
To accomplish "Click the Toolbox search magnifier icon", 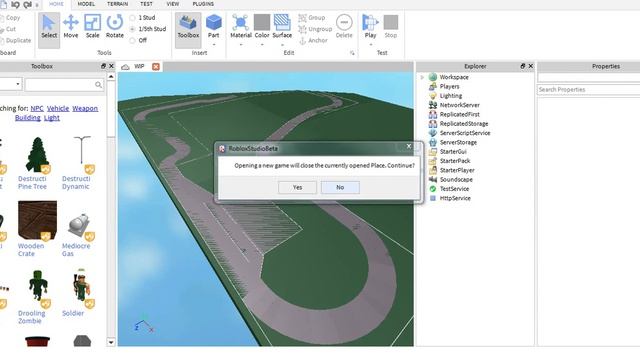I will (98, 84).
